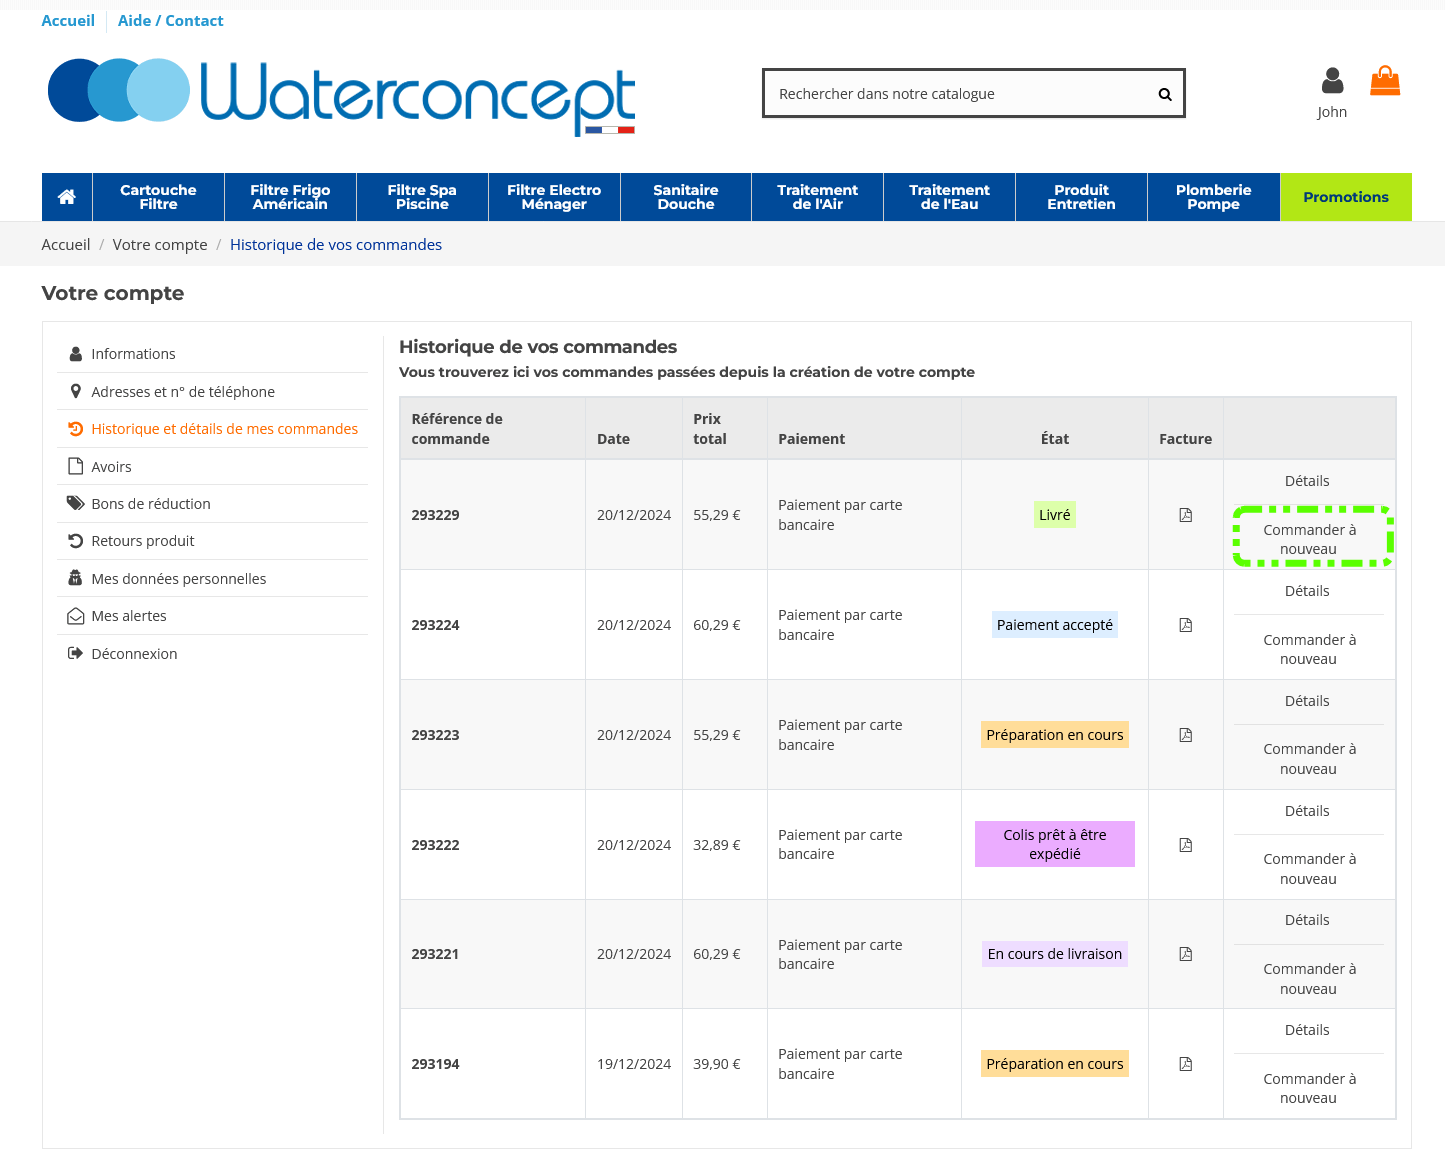
Task: Click Commander à nouveau for order 293229
Action: [x=1309, y=539]
